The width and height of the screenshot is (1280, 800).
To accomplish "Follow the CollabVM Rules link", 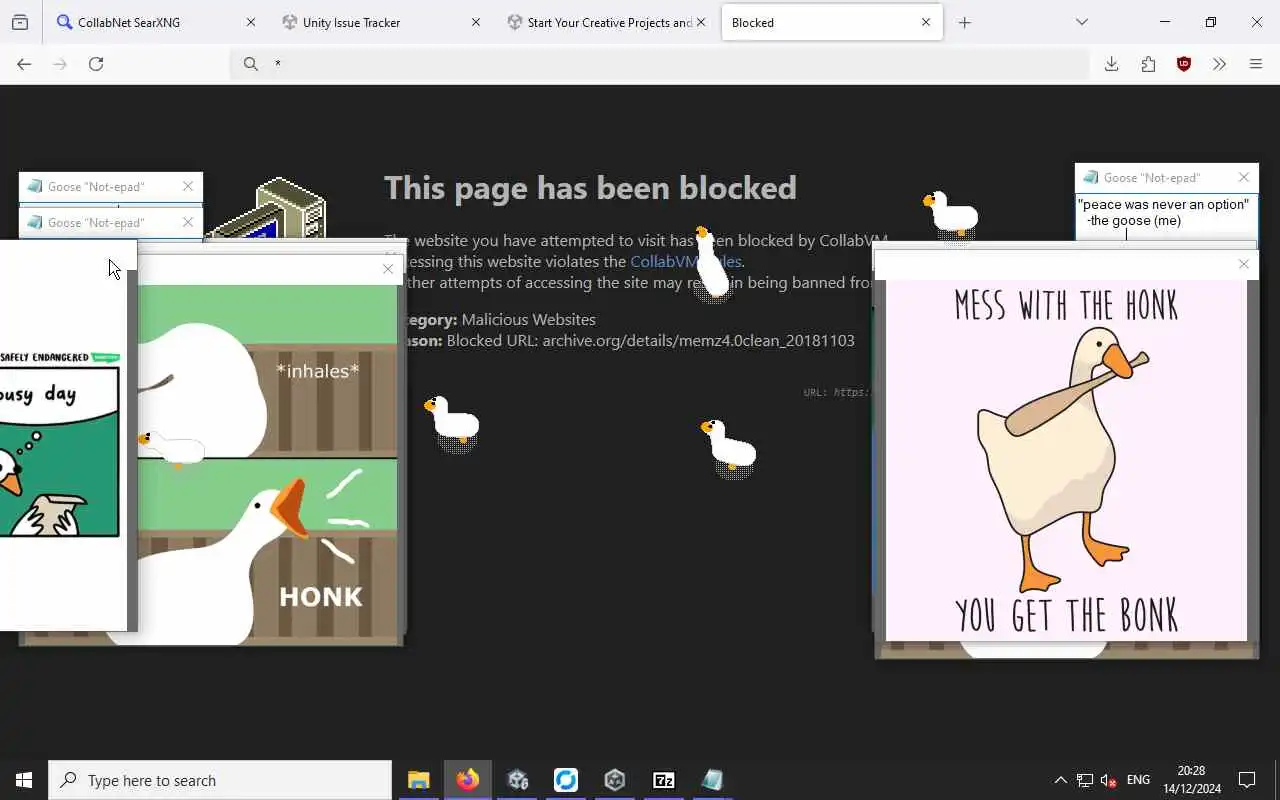I will pos(686,261).
